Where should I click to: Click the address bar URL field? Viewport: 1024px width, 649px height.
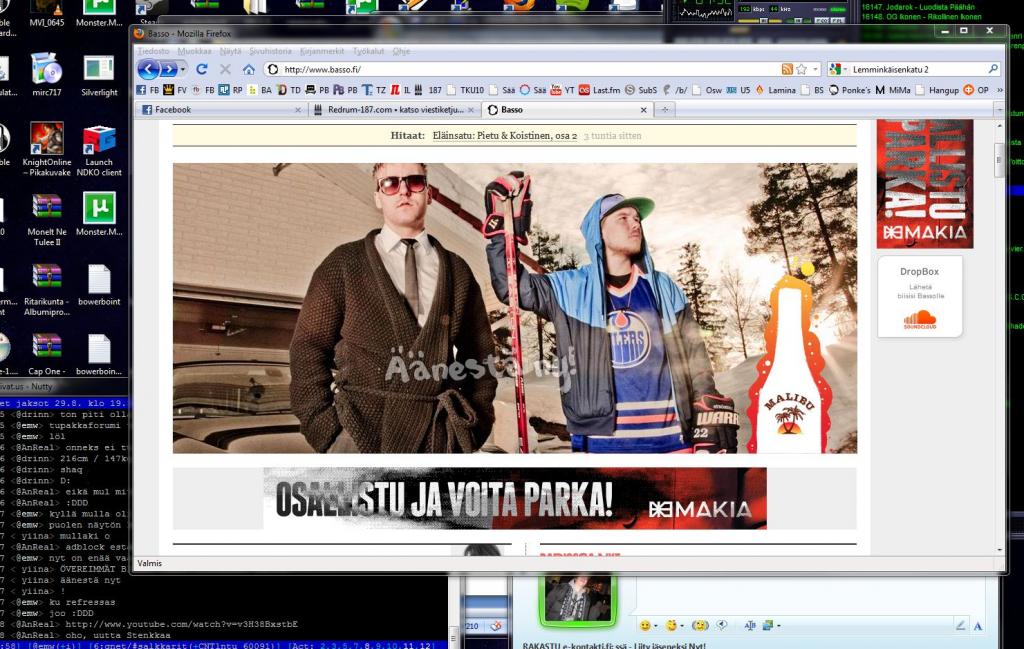coord(522,69)
